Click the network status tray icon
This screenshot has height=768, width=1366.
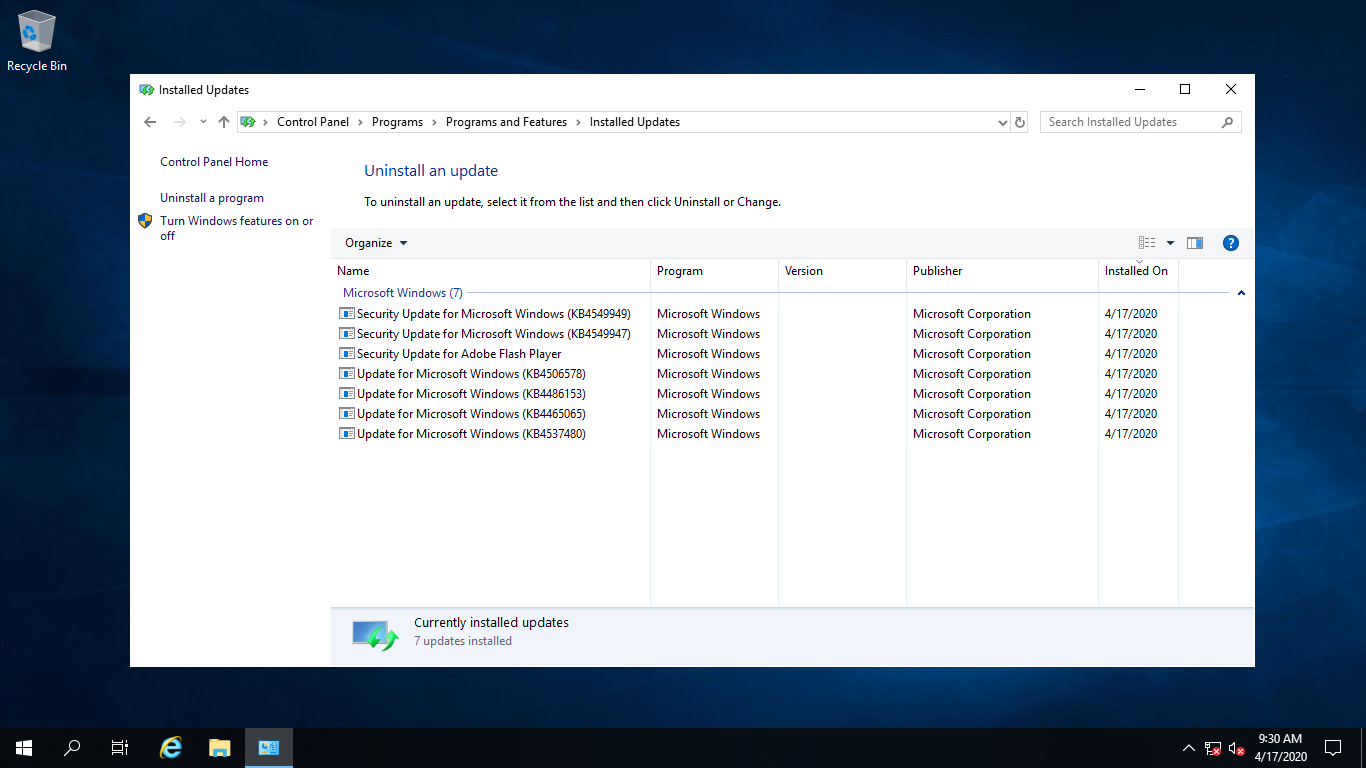point(1213,748)
